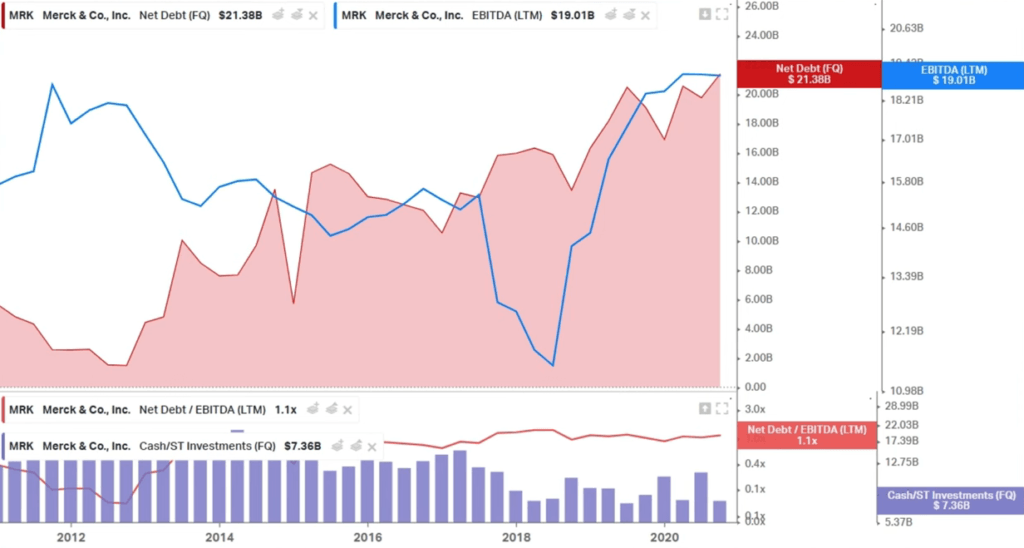Viewport: 1024px width, 548px height.
Task: Expand the top chart pane to fullscreen
Action: pyautogui.click(x=722, y=14)
